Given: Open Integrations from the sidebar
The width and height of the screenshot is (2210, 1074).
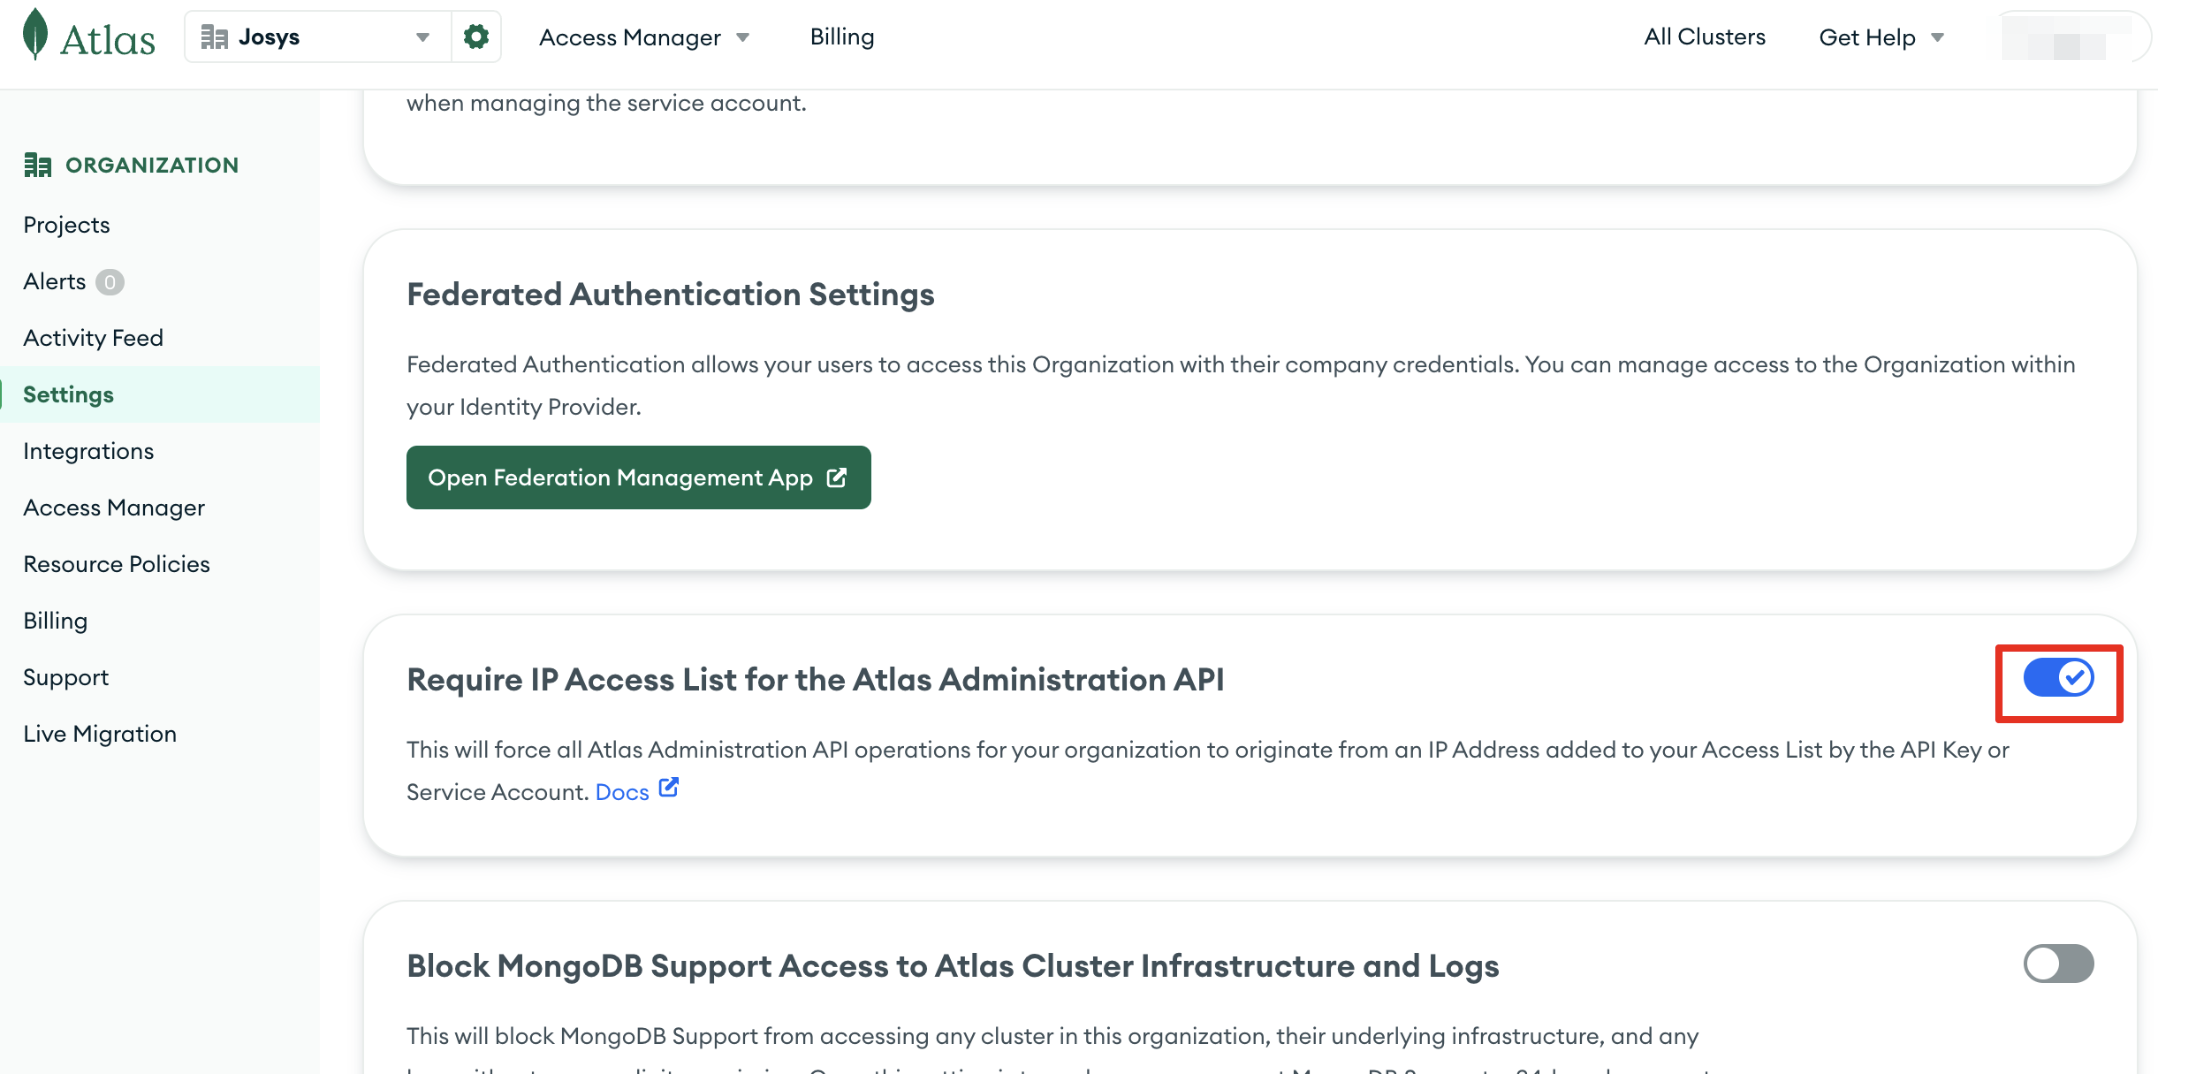Looking at the screenshot, I should tap(89, 451).
